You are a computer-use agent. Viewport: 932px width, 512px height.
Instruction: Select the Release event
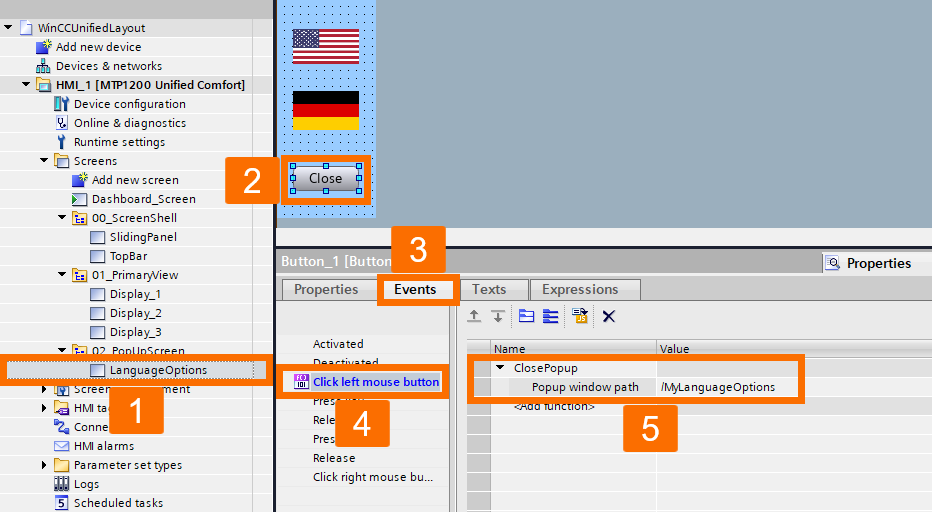click(x=334, y=458)
